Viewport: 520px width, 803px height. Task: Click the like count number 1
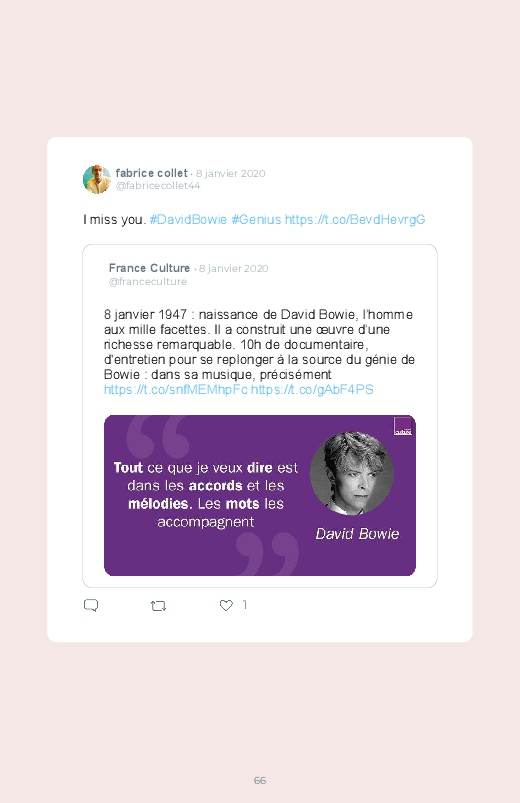click(245, 605)
